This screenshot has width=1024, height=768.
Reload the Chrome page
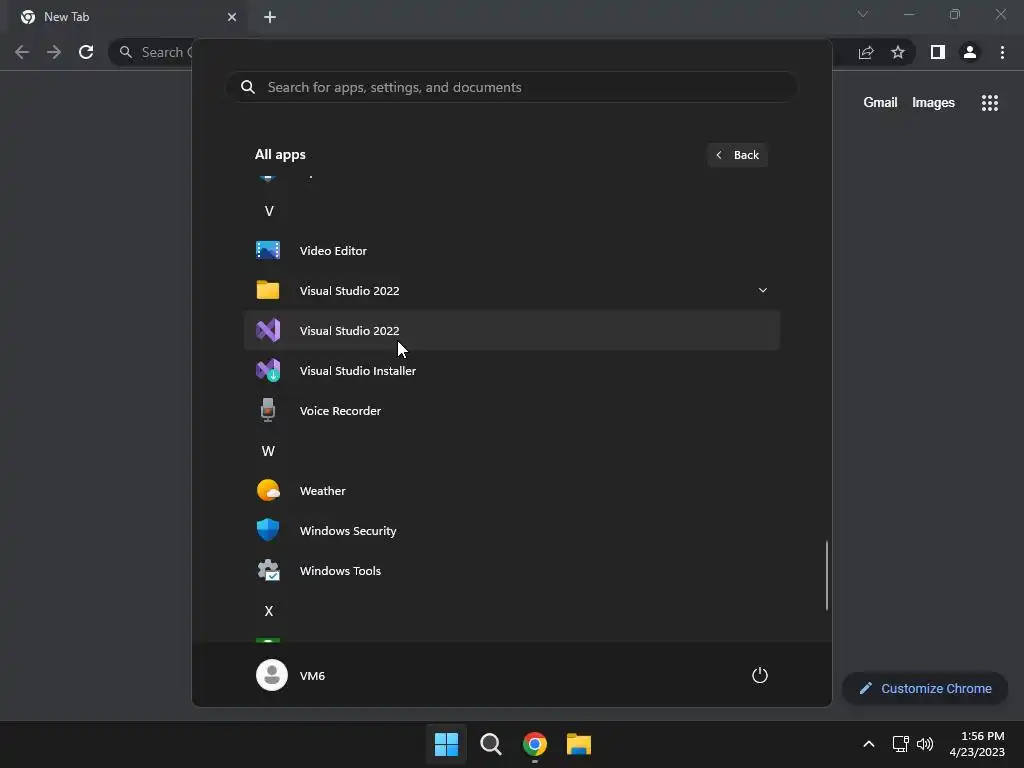(86, 52)
